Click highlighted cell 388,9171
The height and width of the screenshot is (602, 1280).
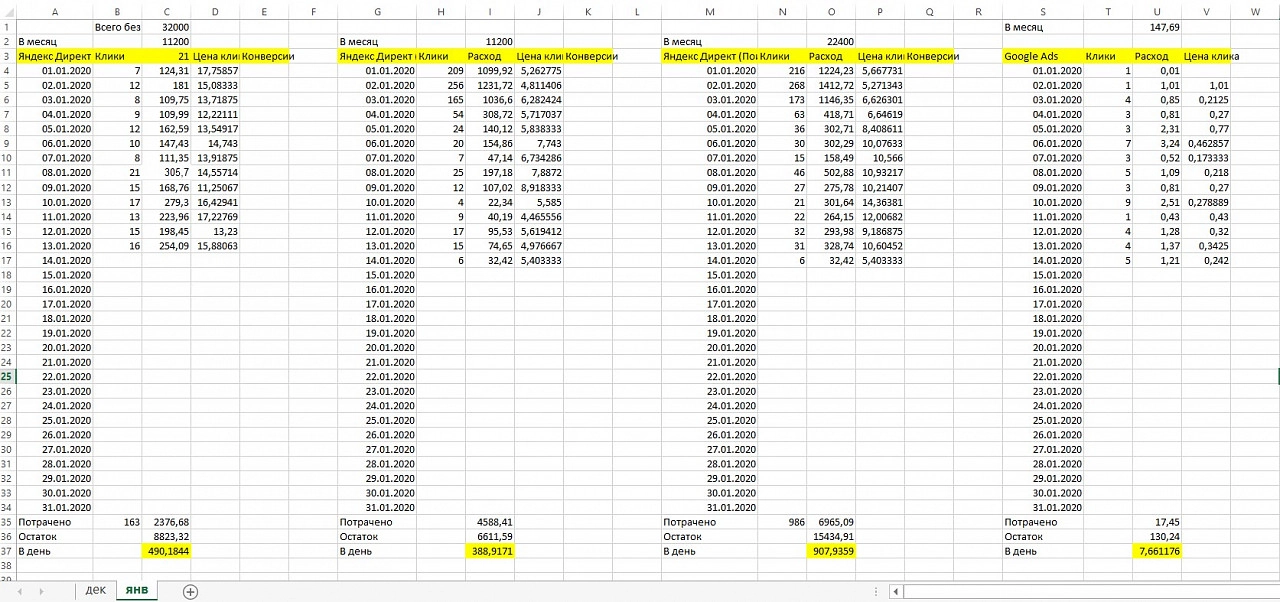(490, 551)
